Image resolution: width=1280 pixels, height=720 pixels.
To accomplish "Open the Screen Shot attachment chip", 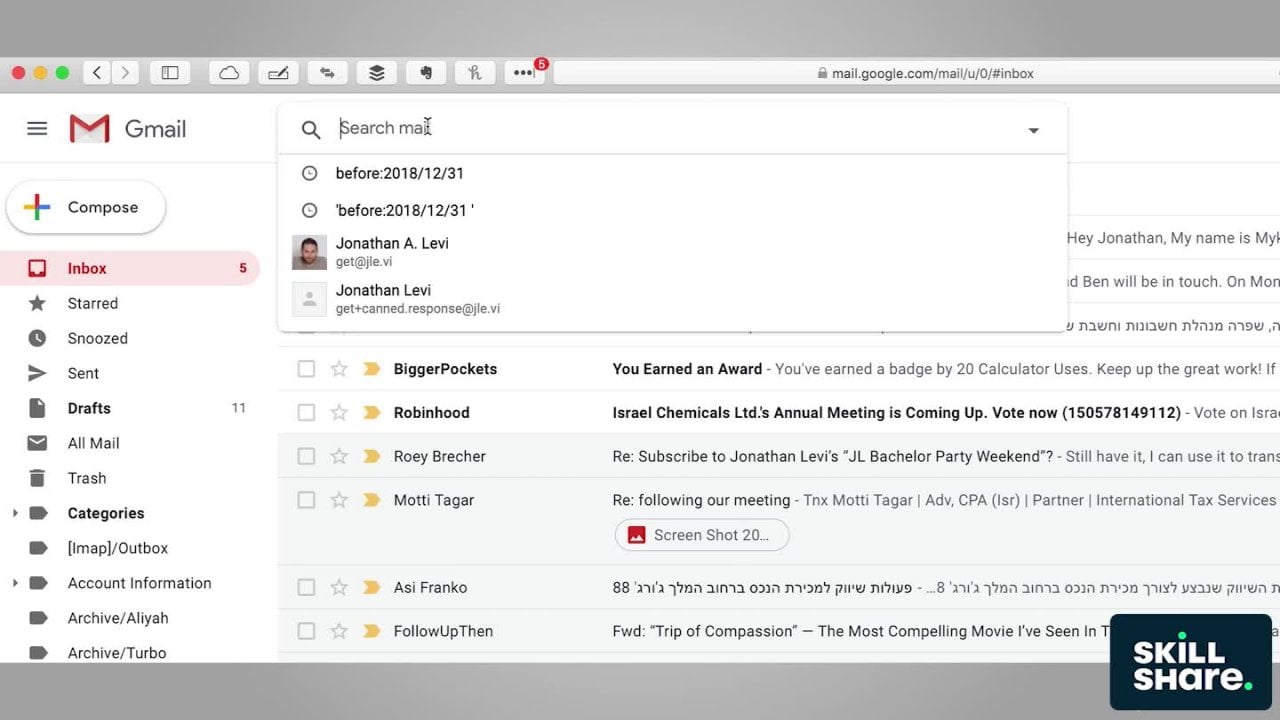I will tap(702, 535).
